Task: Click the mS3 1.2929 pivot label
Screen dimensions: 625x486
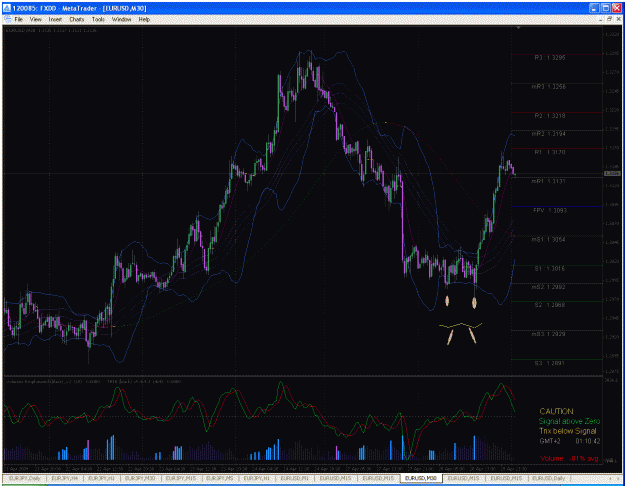Action: [x=548, y=334]
